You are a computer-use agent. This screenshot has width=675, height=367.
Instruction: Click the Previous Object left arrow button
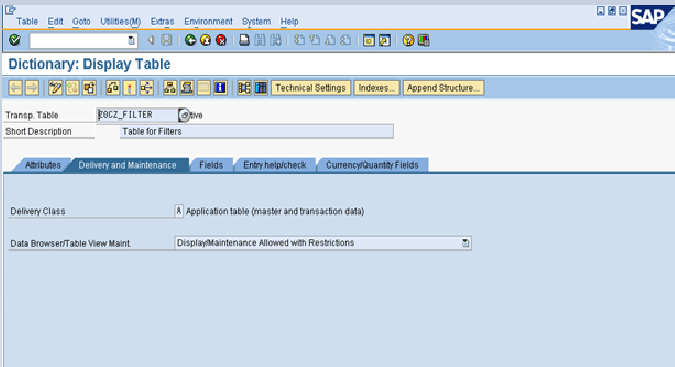tap(15, 88)
